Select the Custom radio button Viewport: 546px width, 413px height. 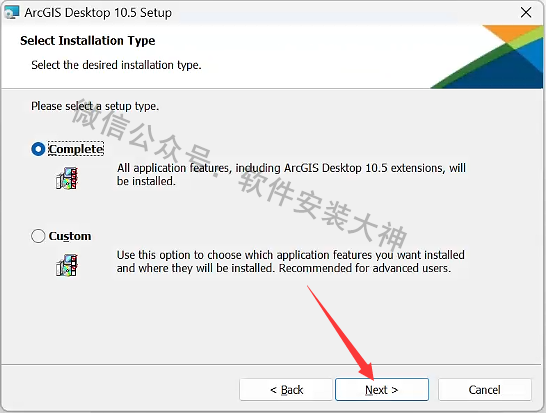[38, 236]
